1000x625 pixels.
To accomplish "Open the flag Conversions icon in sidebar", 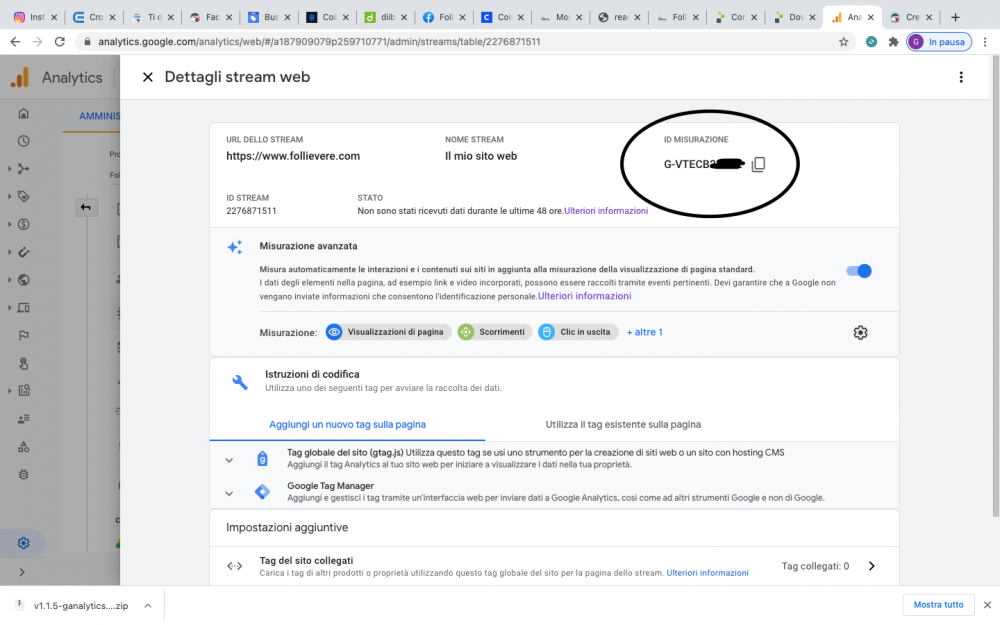I will [x=24, y=335].
